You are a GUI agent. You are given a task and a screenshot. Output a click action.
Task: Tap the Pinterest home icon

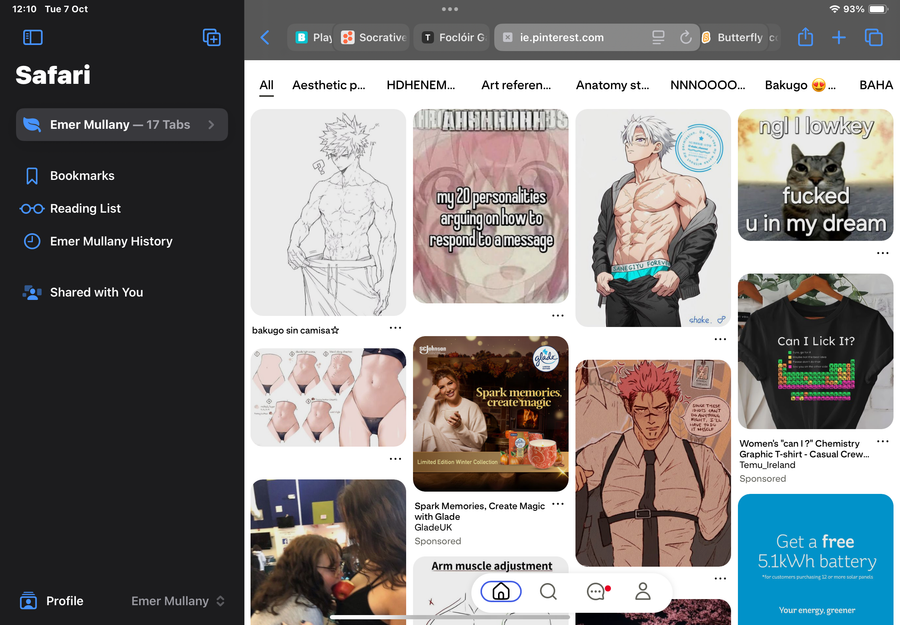(501, 591)
